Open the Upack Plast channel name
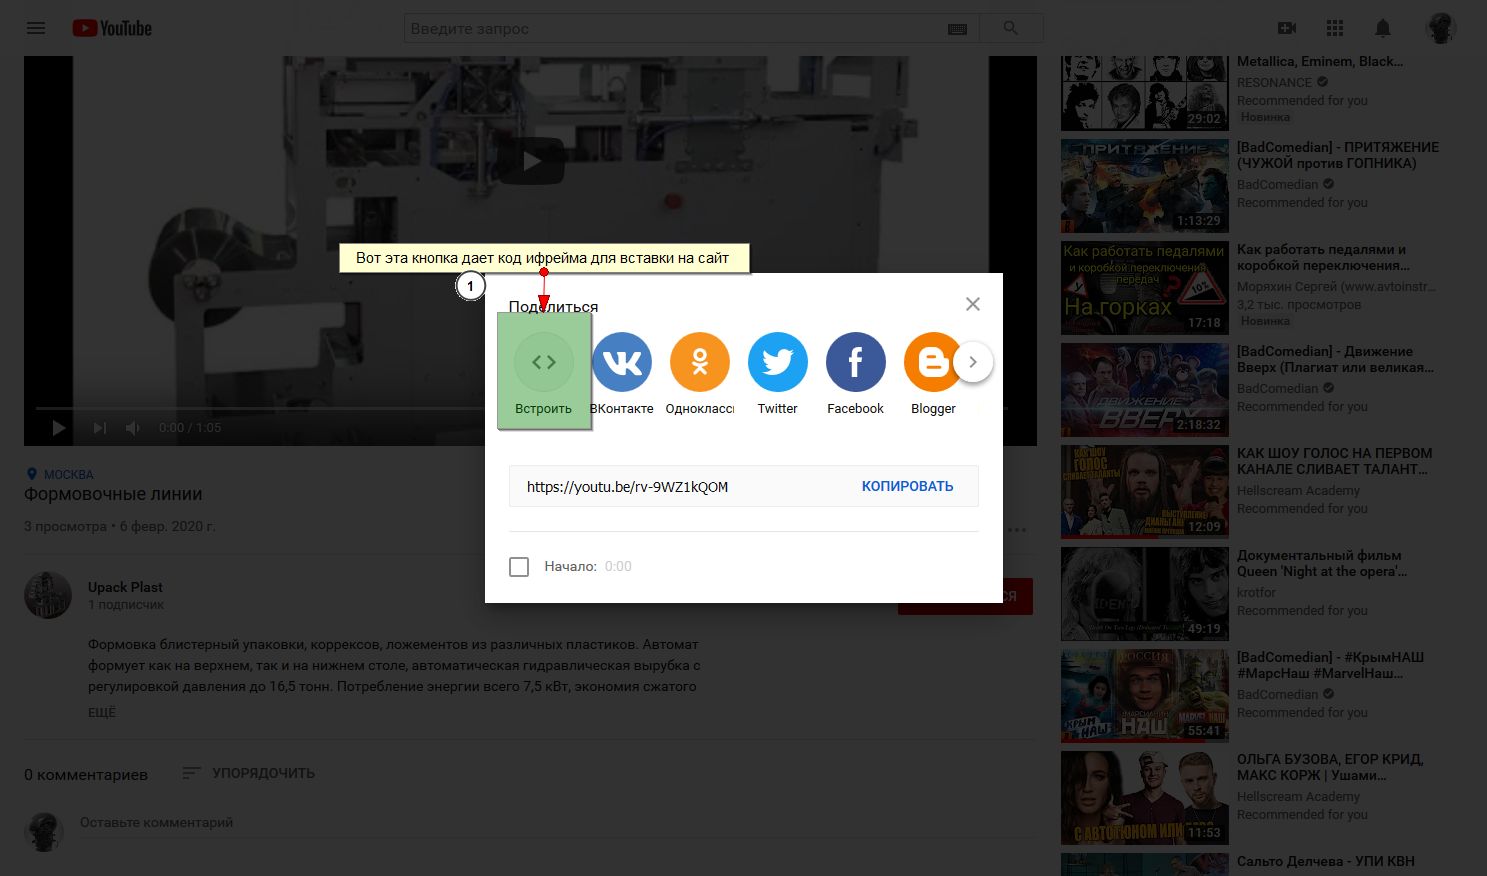Image resolution: width=1487 pixels, height=876 pixels. [x=125, y=587]
